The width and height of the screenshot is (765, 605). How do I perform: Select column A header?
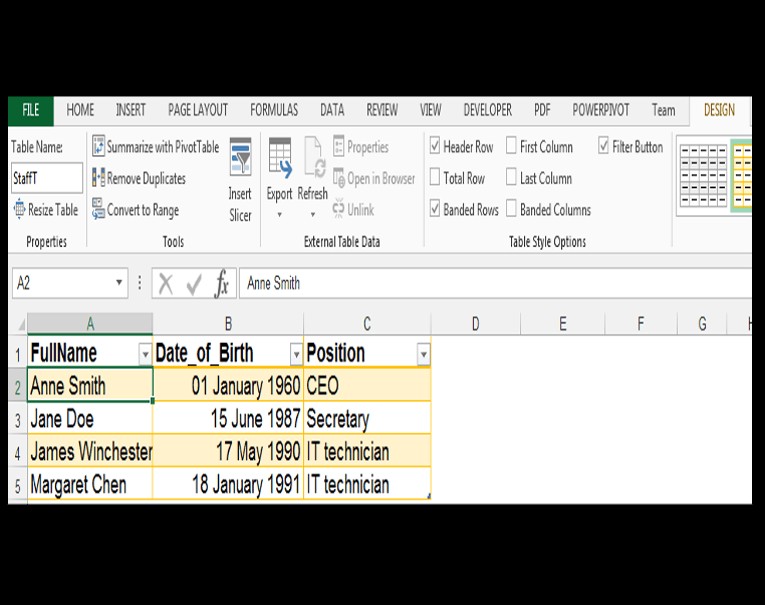pyautogui.click(x=90, y=324)
